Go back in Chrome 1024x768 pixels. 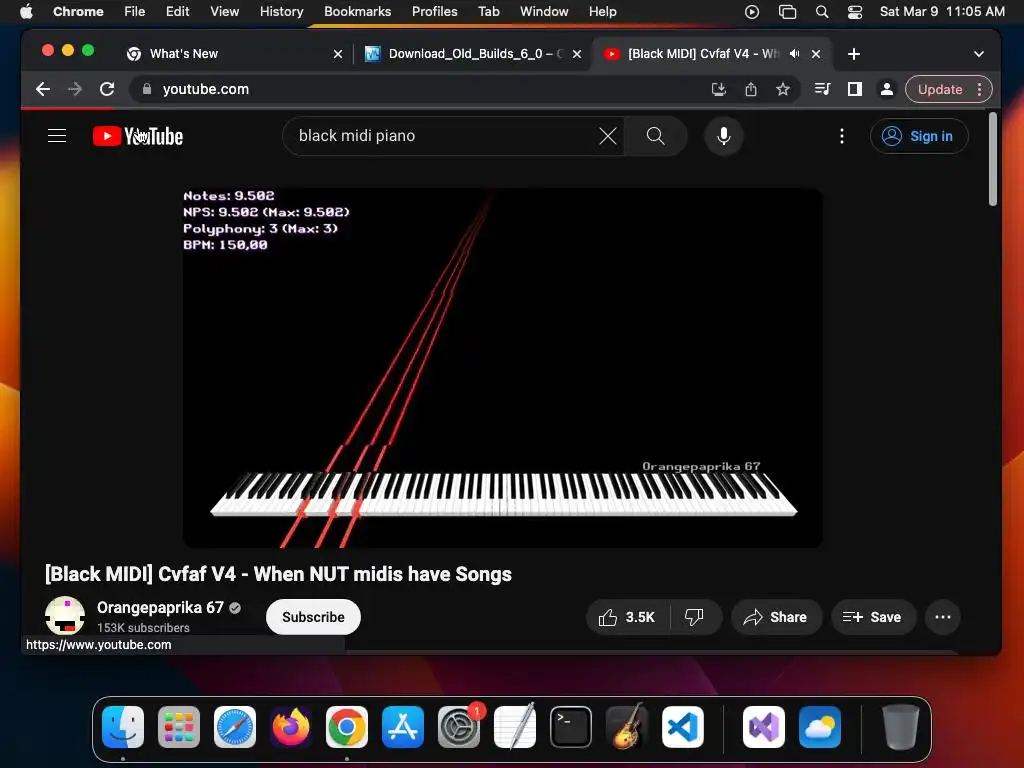[43, 89]
